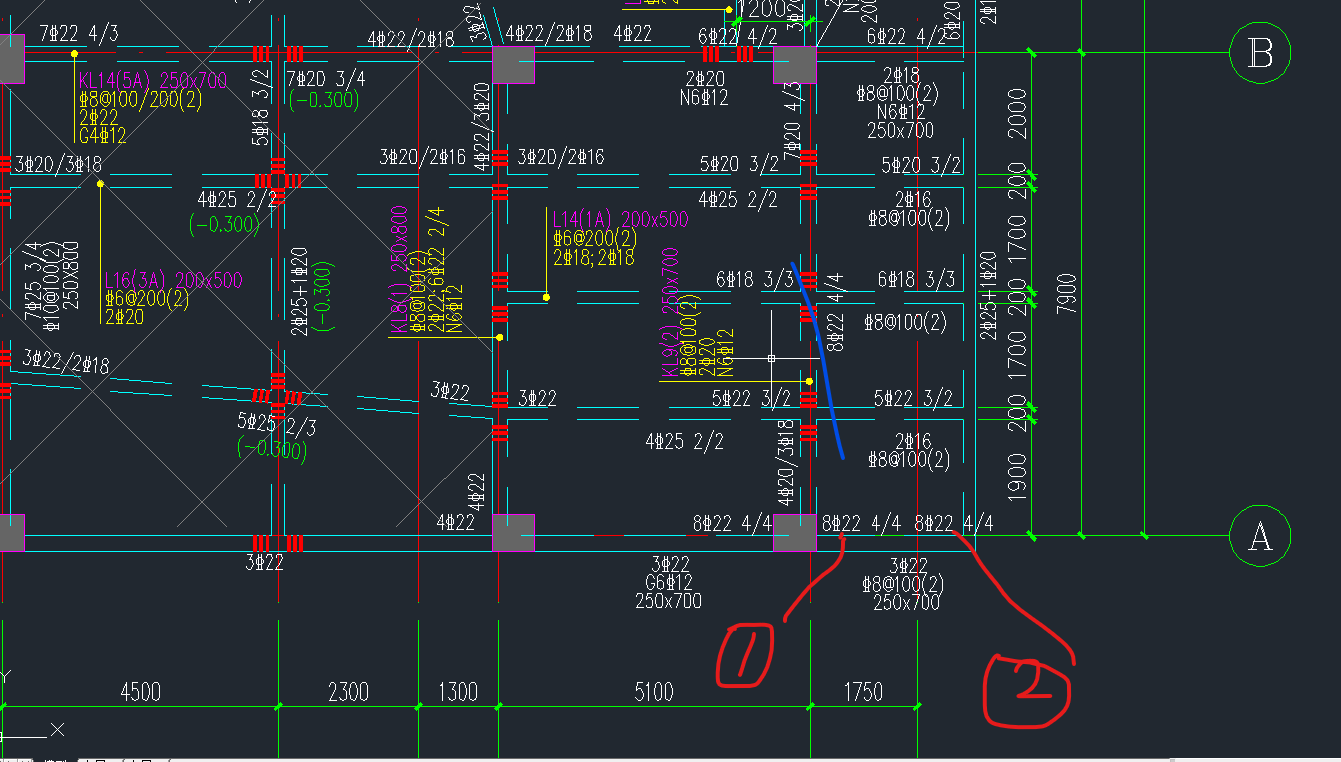Select rebar text 7Φ20 3/4
Viewport: 1341px width, 762px height.
[325, 78]
